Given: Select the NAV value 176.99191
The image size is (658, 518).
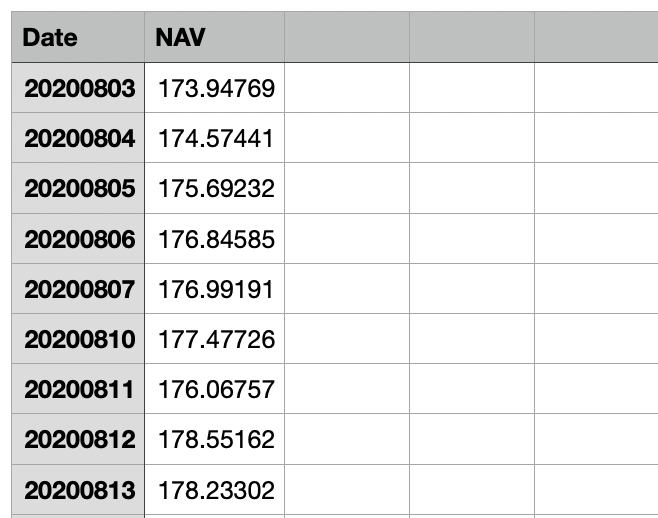Looking at the screenshot, I should [x=214, y=288].
